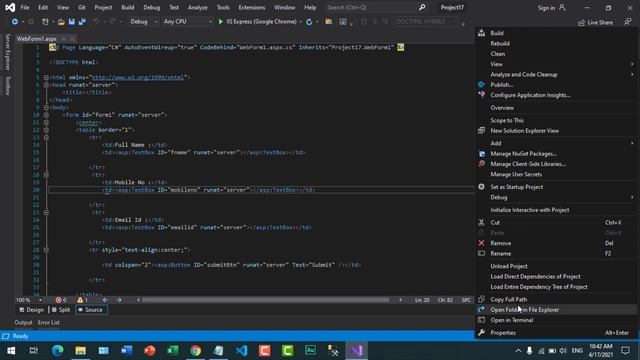Click the Copy Full Path icon
The image size is (640, 360).
(x=482, y=299)
